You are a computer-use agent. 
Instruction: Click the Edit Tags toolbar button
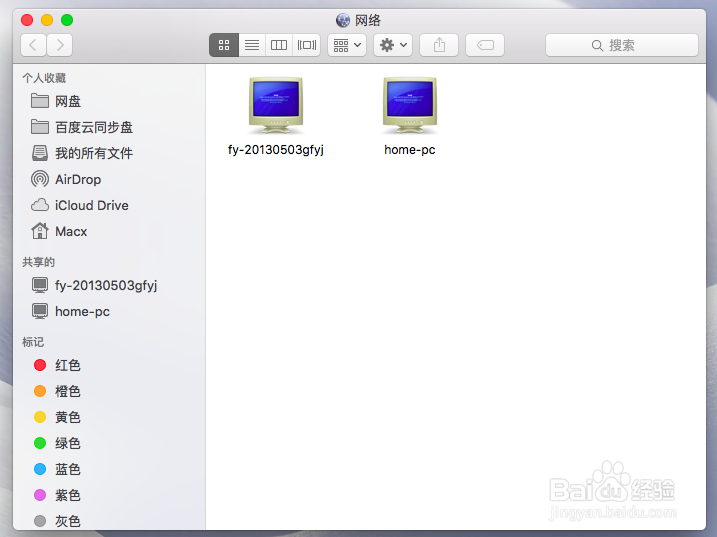pyautogui.click(x=485, y=45)
